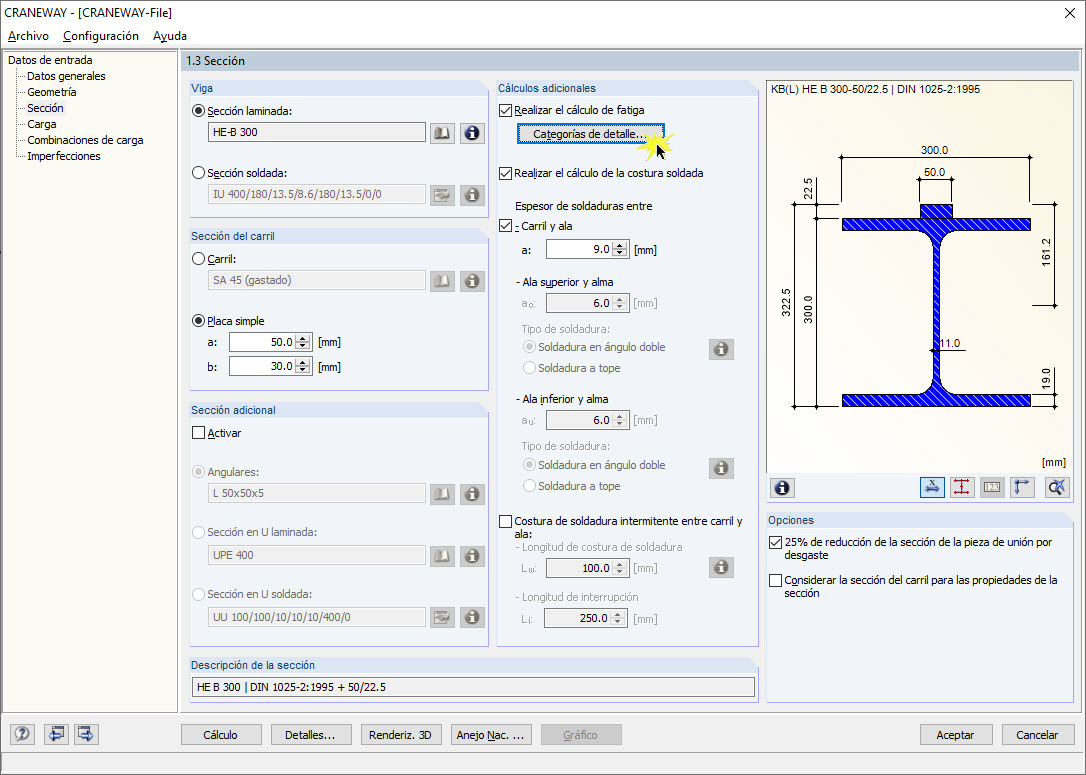Select Sección soldada radio option
1086x775 pixels.
click(199, 173)
